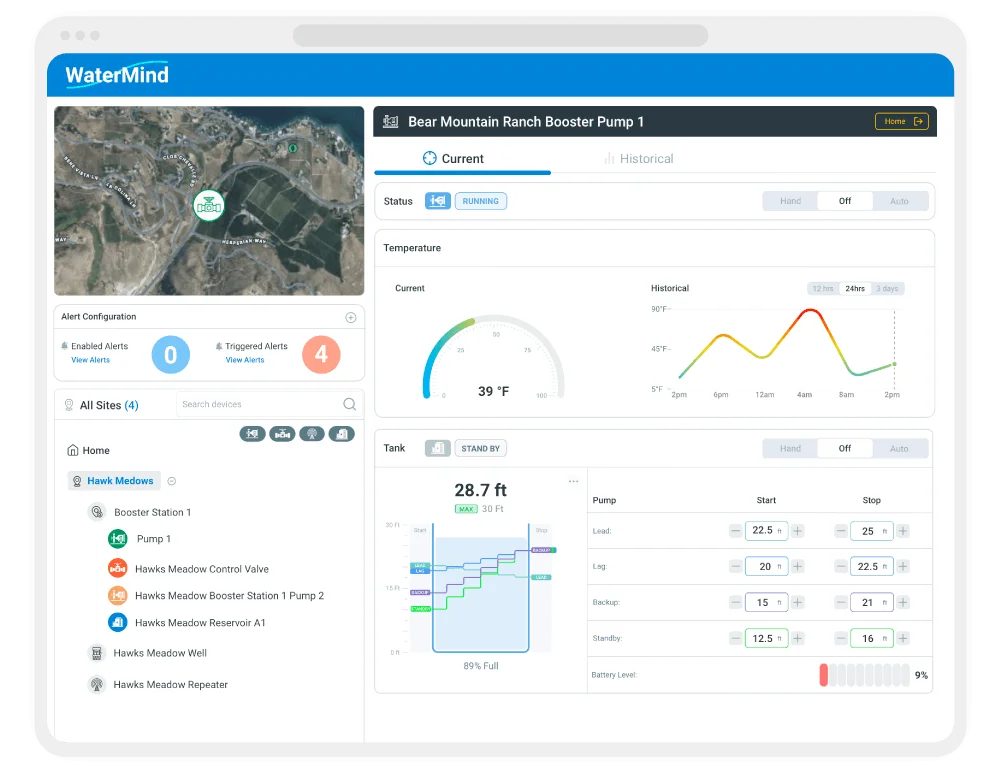Click the battery level bar
Screen dimensions: 1001x780
point(864,675)
